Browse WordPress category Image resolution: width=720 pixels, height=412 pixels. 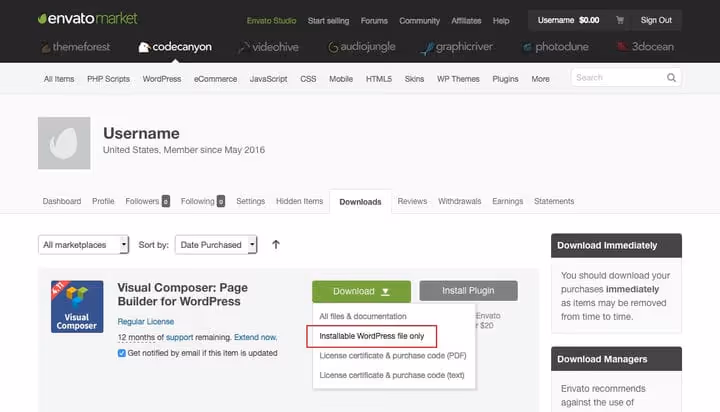(162, 79)
